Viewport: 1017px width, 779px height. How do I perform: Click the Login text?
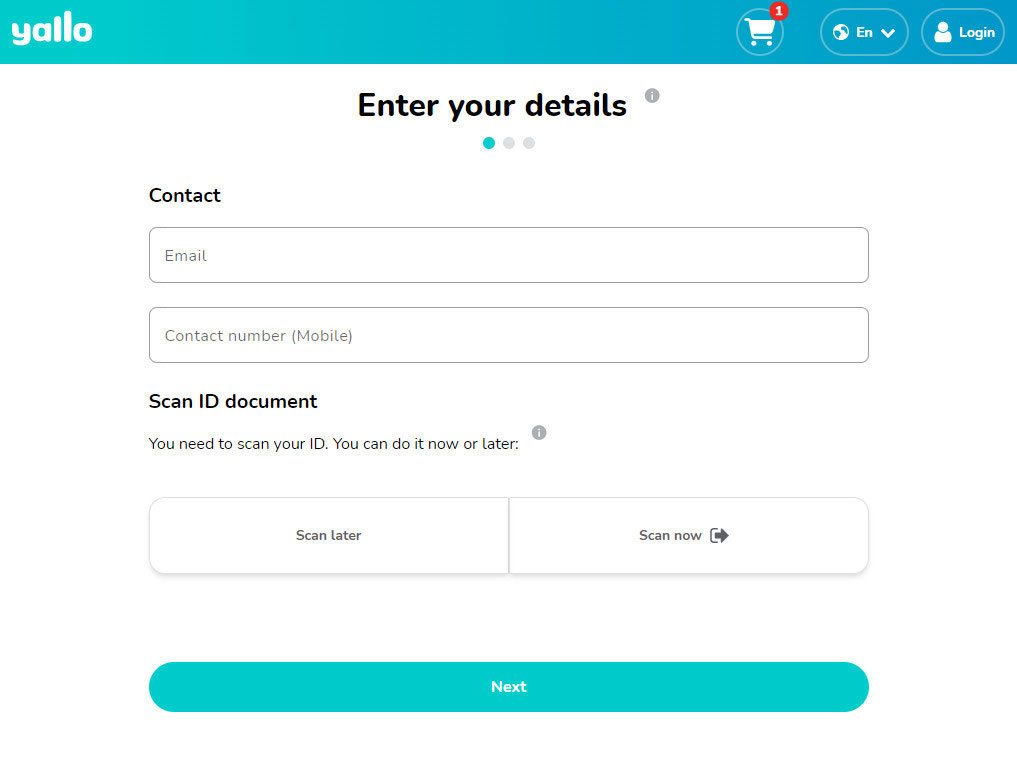[976, 32]
